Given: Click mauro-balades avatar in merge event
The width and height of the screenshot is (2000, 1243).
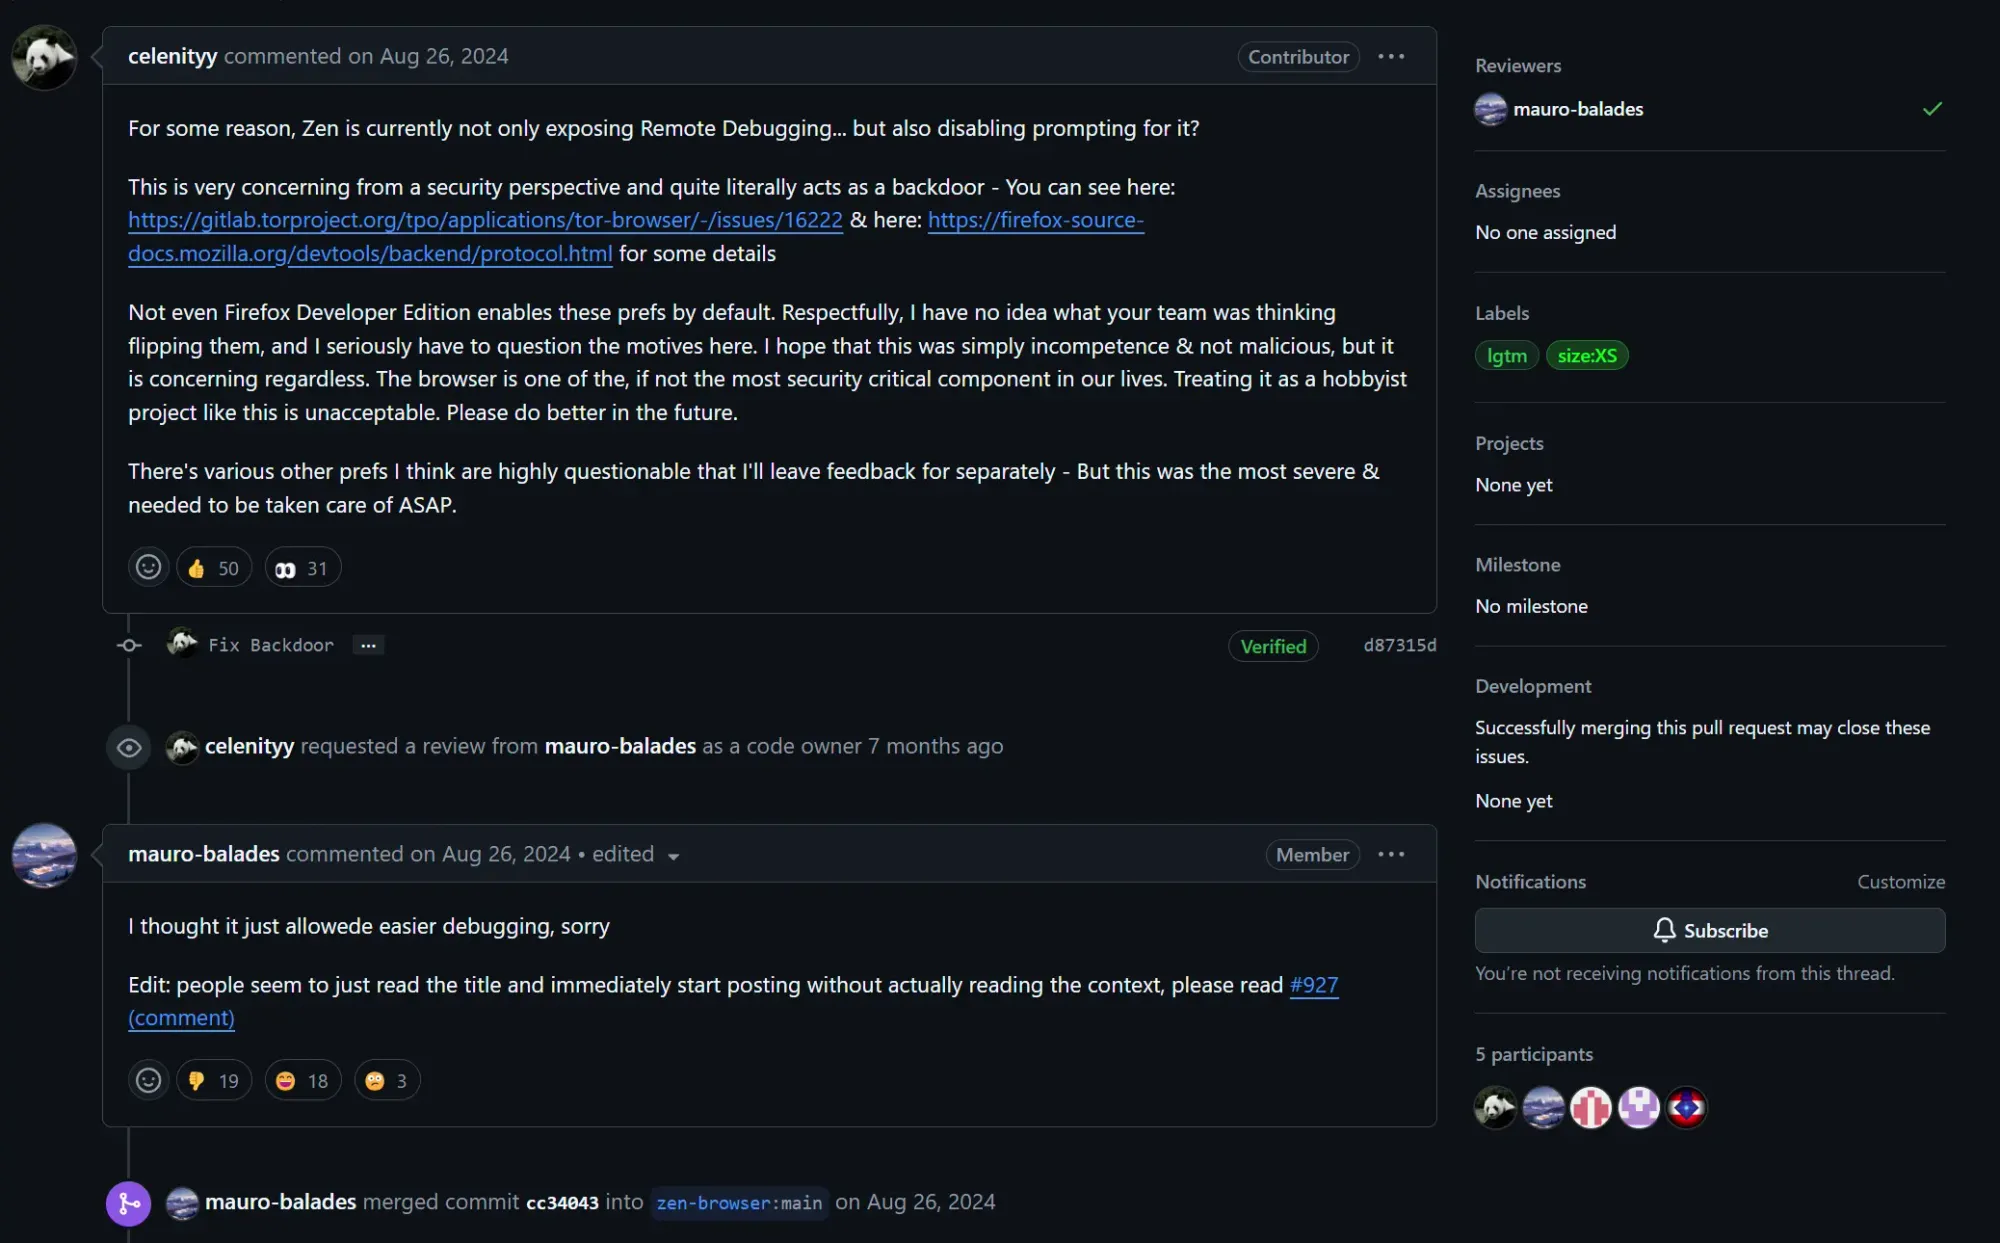Looking at the screenshot, I should click(x=182, y=1203).
